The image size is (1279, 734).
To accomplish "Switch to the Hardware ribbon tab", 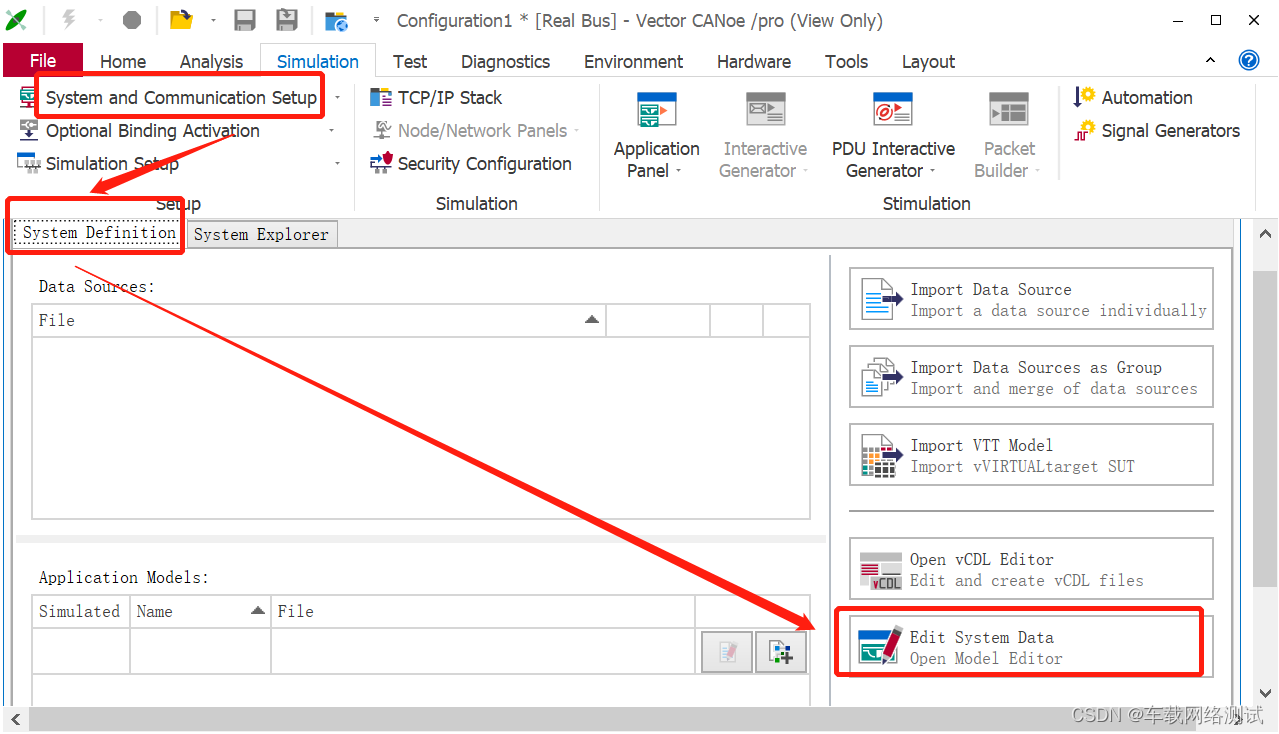I will click(x=754, y=62).
